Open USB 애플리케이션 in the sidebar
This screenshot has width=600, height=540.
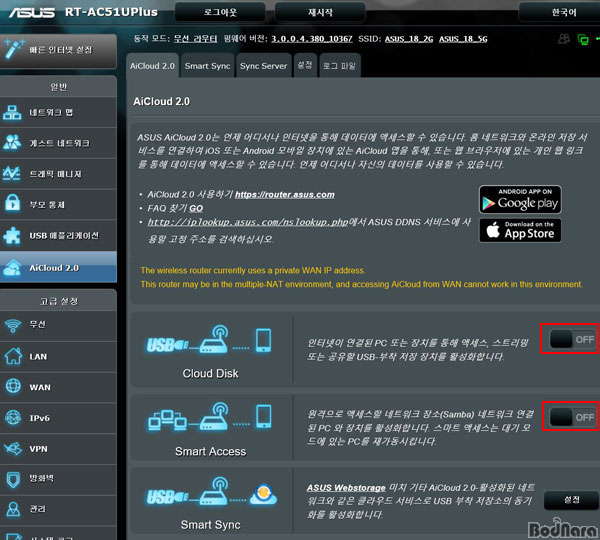58,235
